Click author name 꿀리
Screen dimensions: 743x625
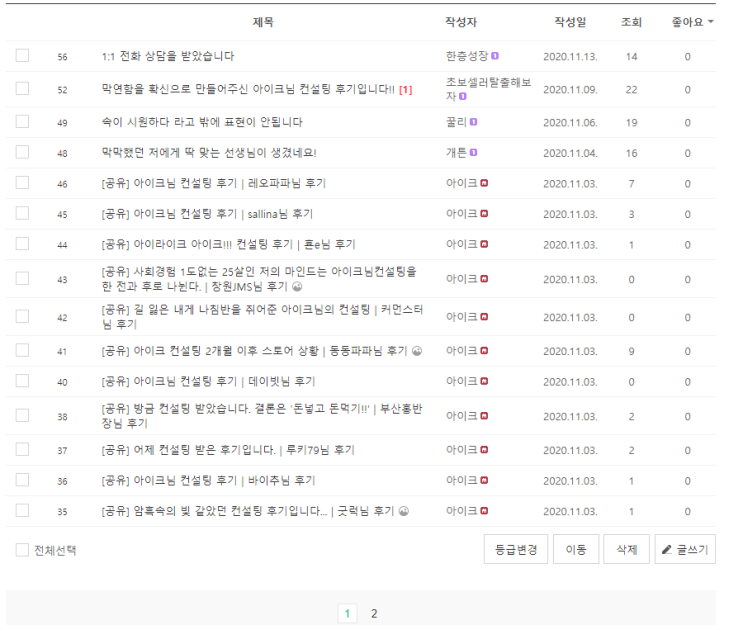[456, 122]
